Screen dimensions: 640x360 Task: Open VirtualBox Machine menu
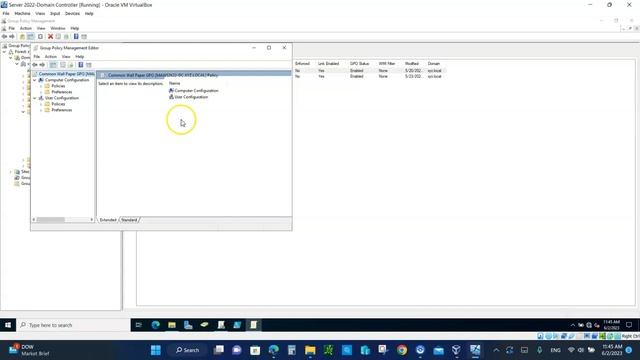pyautogui.click(x=22, y=13)
